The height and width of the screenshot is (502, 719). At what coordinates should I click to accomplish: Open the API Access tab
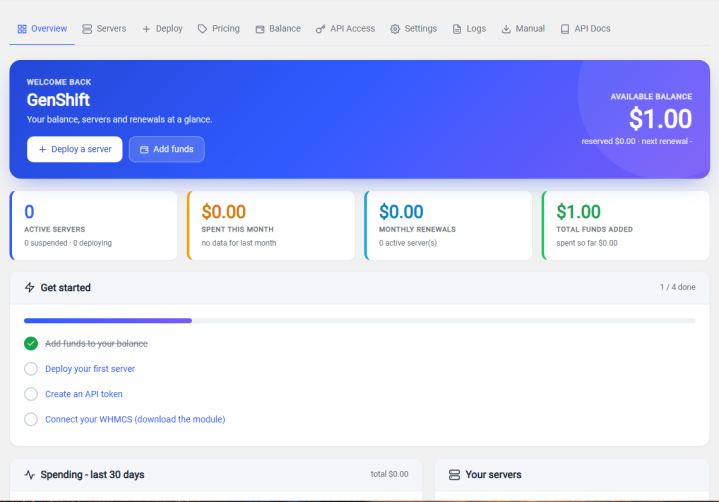[x=345, y=29]
